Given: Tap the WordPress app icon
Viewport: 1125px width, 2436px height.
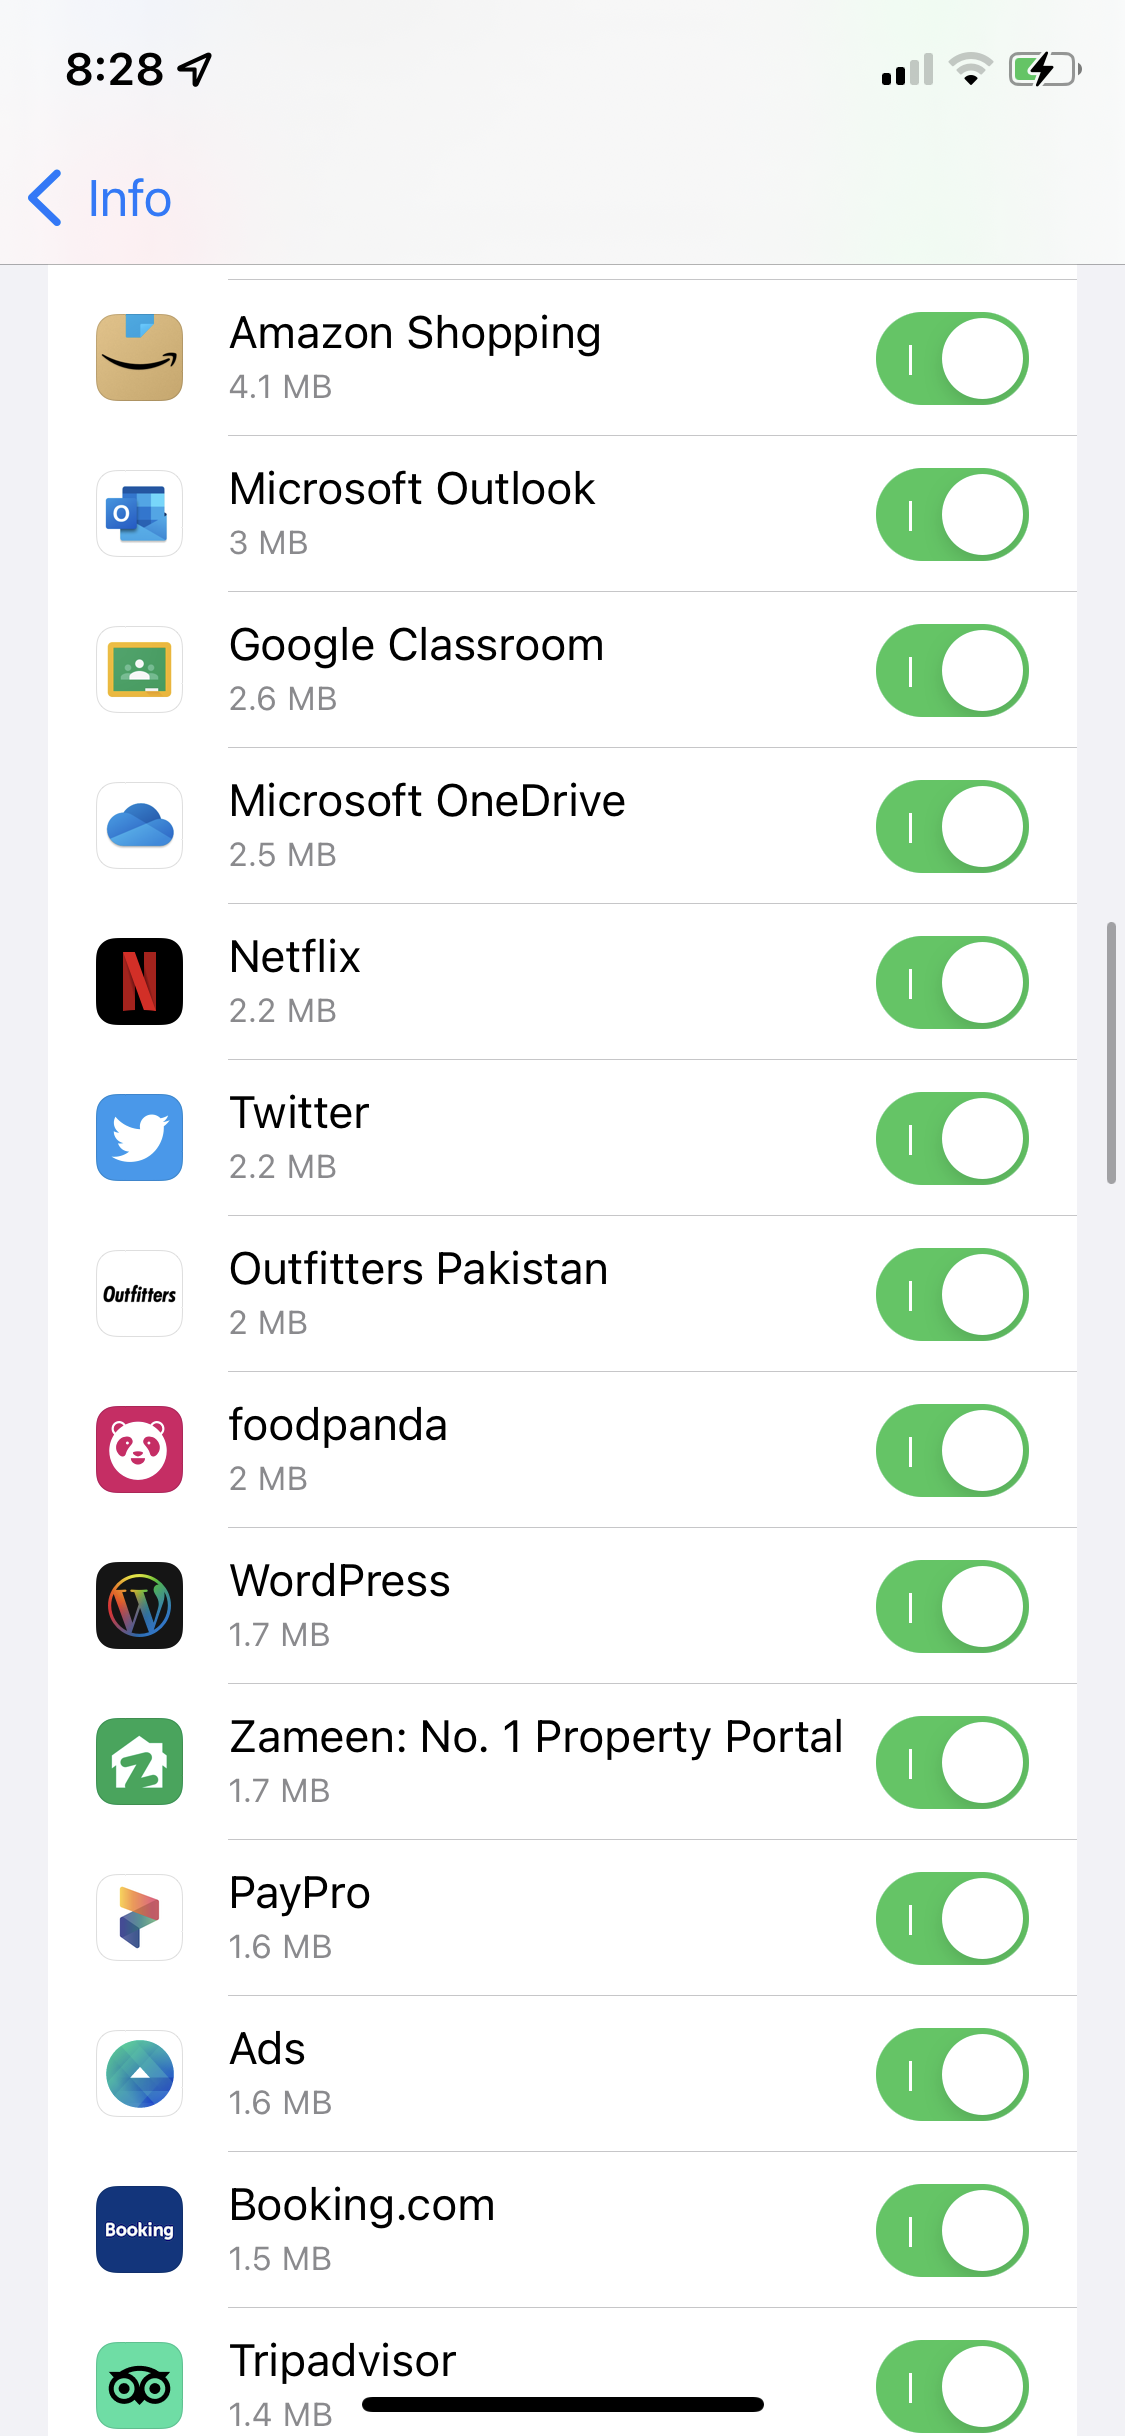Looking at the screenshot, I should point(139,1606).
